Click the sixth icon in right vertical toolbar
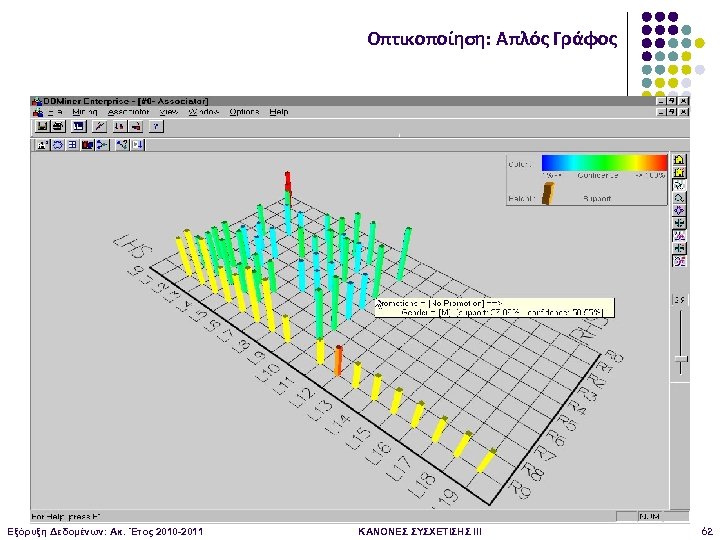The width and height of the screenshot is (720, 540). pyautogui.click(x=679, y=223)
